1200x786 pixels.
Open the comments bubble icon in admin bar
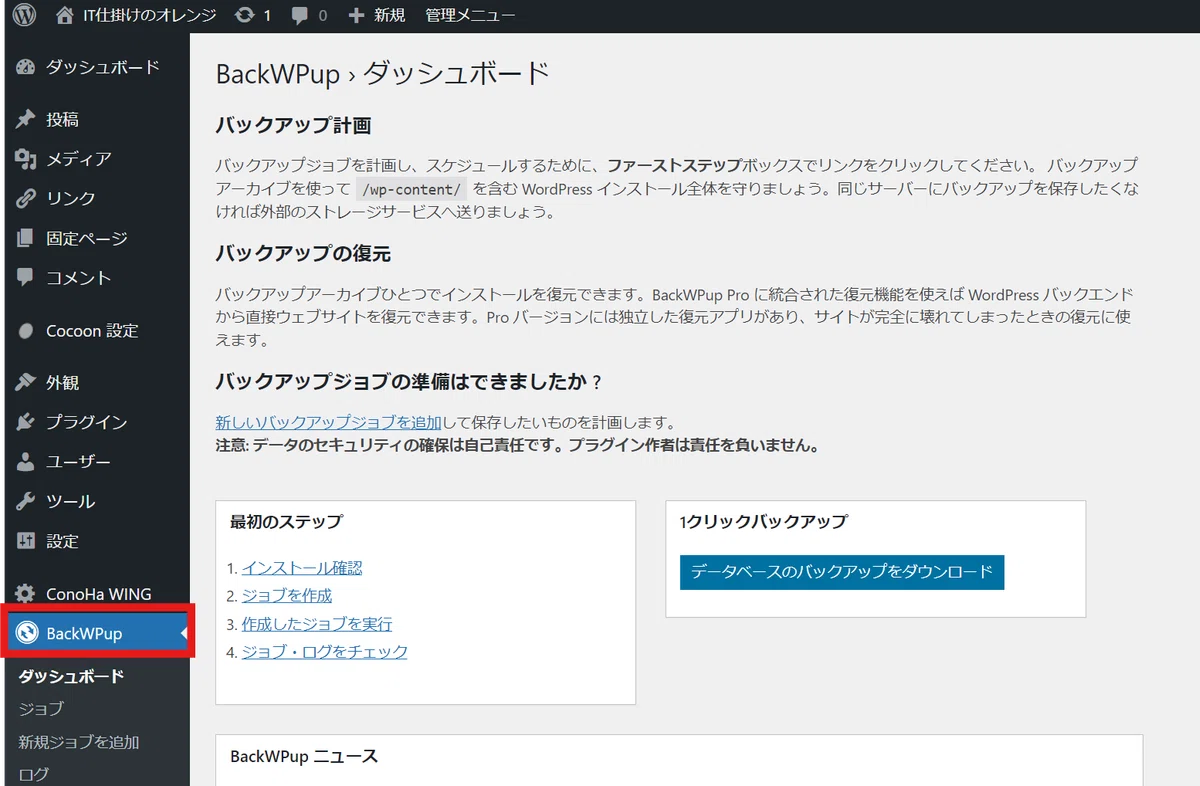click(300, 16)
